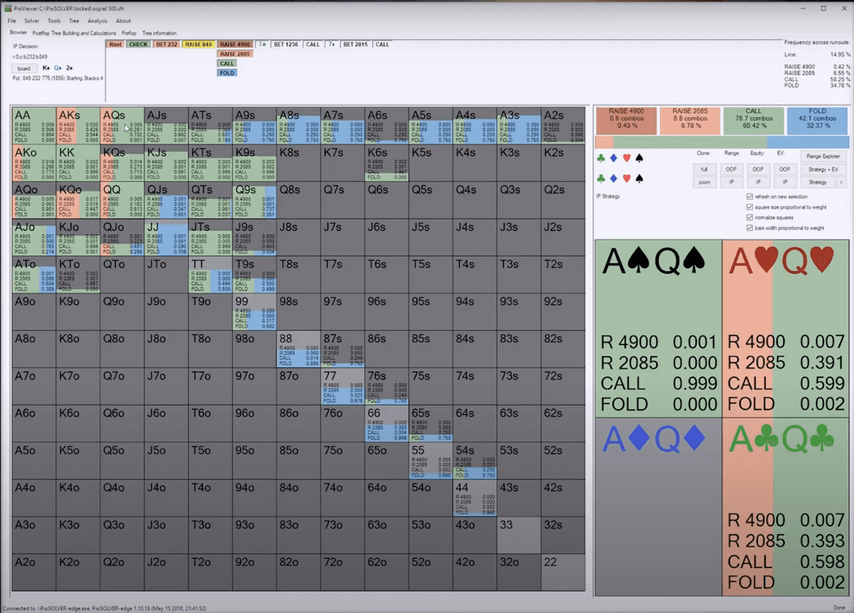Switch to Tree information tab
This screenshot has height=613, width=854.
(x=160, y=33)
